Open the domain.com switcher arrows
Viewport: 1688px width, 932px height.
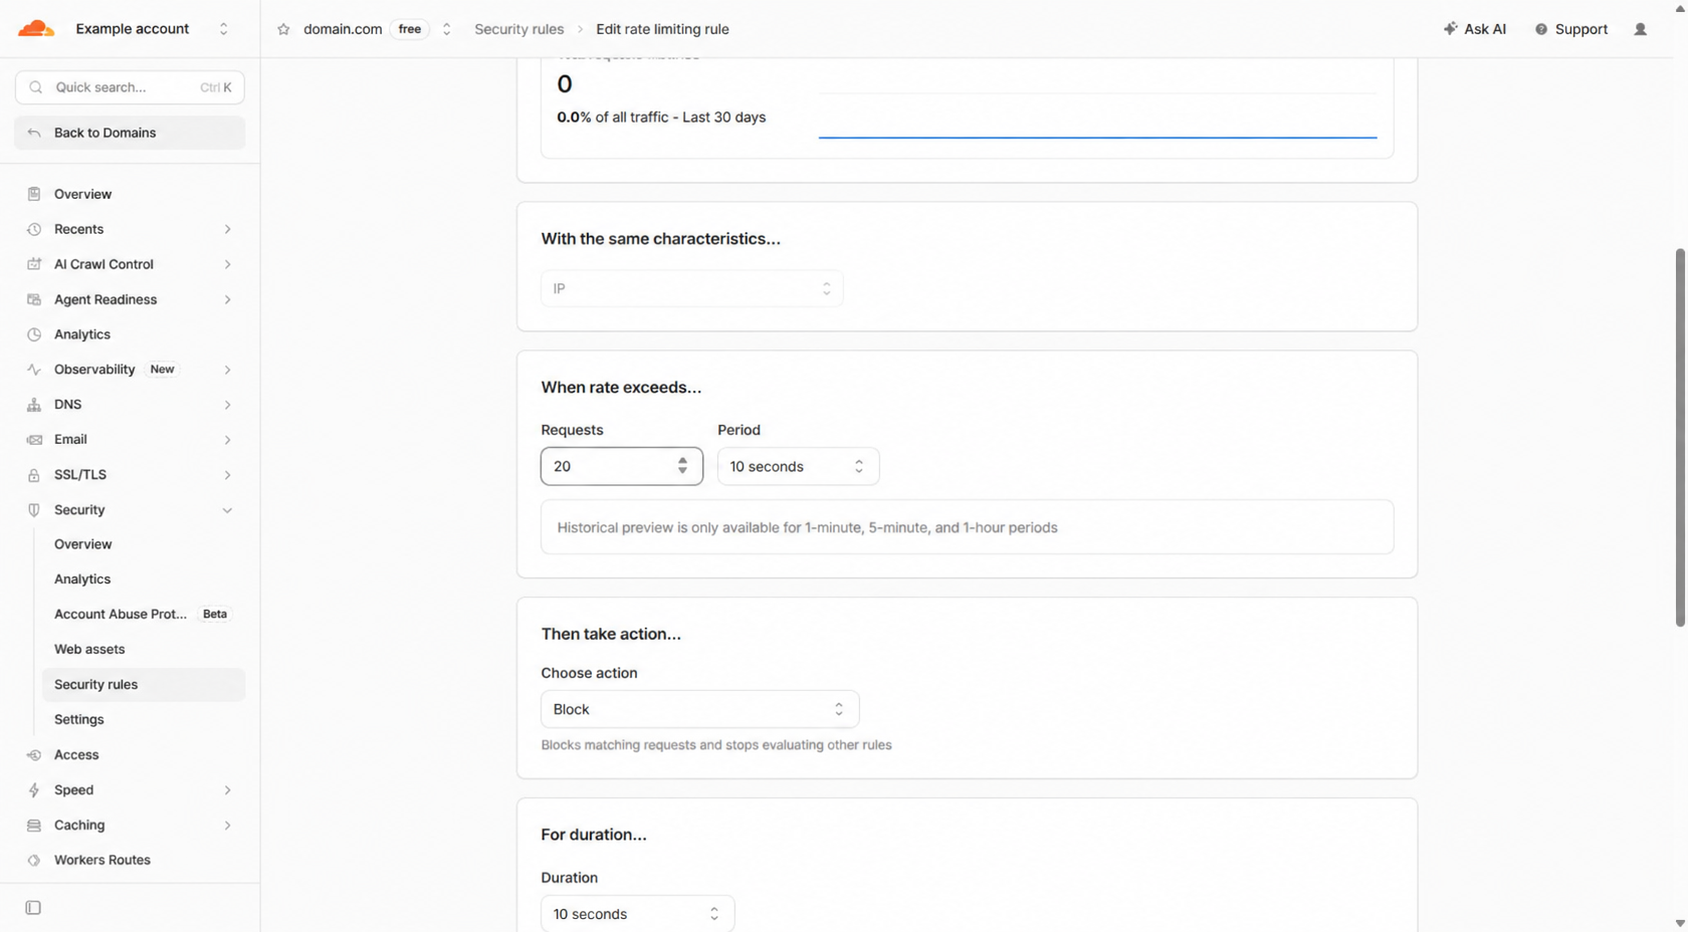tap(447, 29)
